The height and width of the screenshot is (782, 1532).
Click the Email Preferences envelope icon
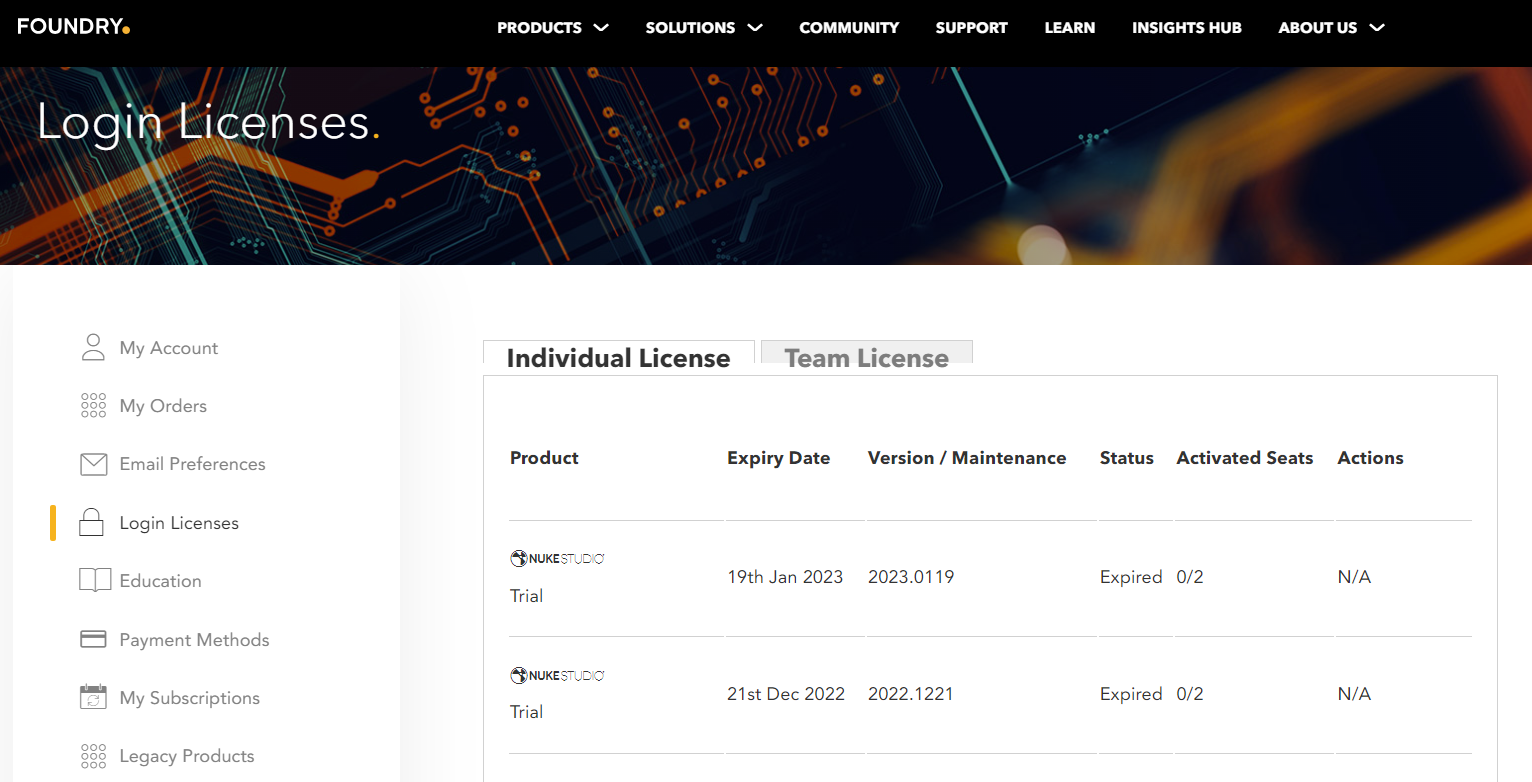pos(93,464)
